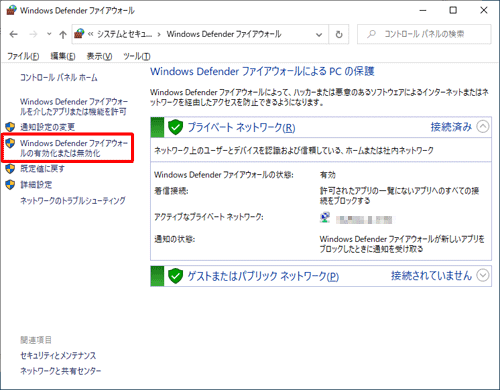Refresh the control panel page
The height and width of the screenshot is (390, 500).
point(339,34)
